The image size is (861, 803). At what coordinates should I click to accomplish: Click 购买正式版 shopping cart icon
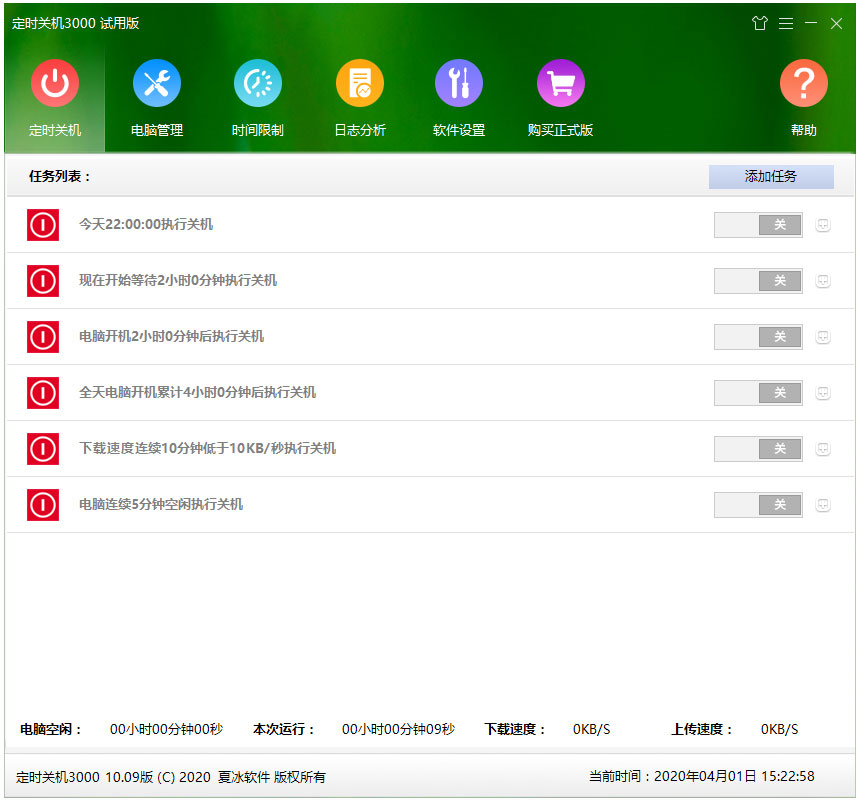coord(561,85)
